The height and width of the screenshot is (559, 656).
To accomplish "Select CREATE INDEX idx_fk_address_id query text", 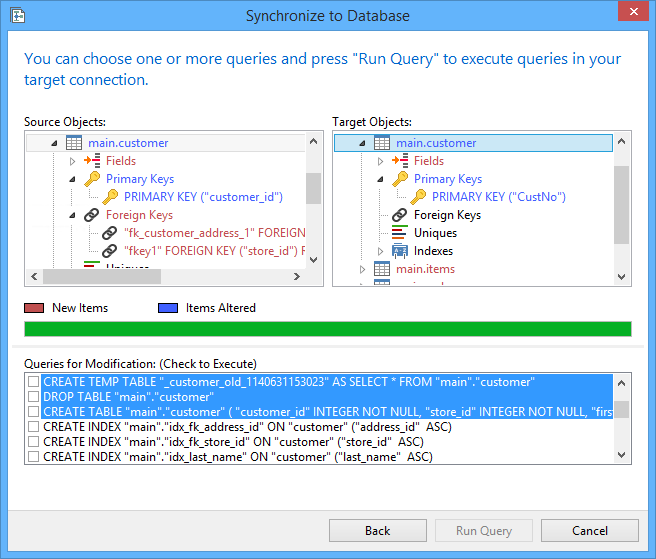I will [247, 427].
